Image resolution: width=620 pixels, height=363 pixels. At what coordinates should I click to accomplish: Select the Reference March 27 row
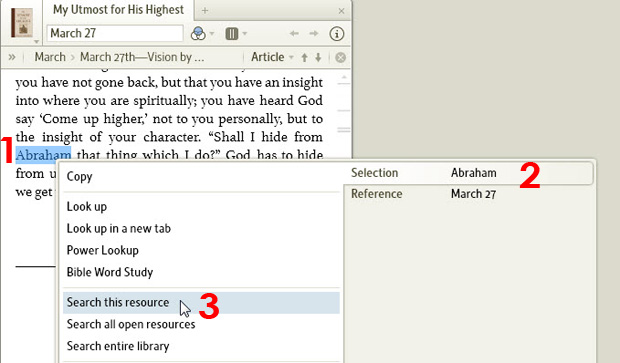[469, 194]
